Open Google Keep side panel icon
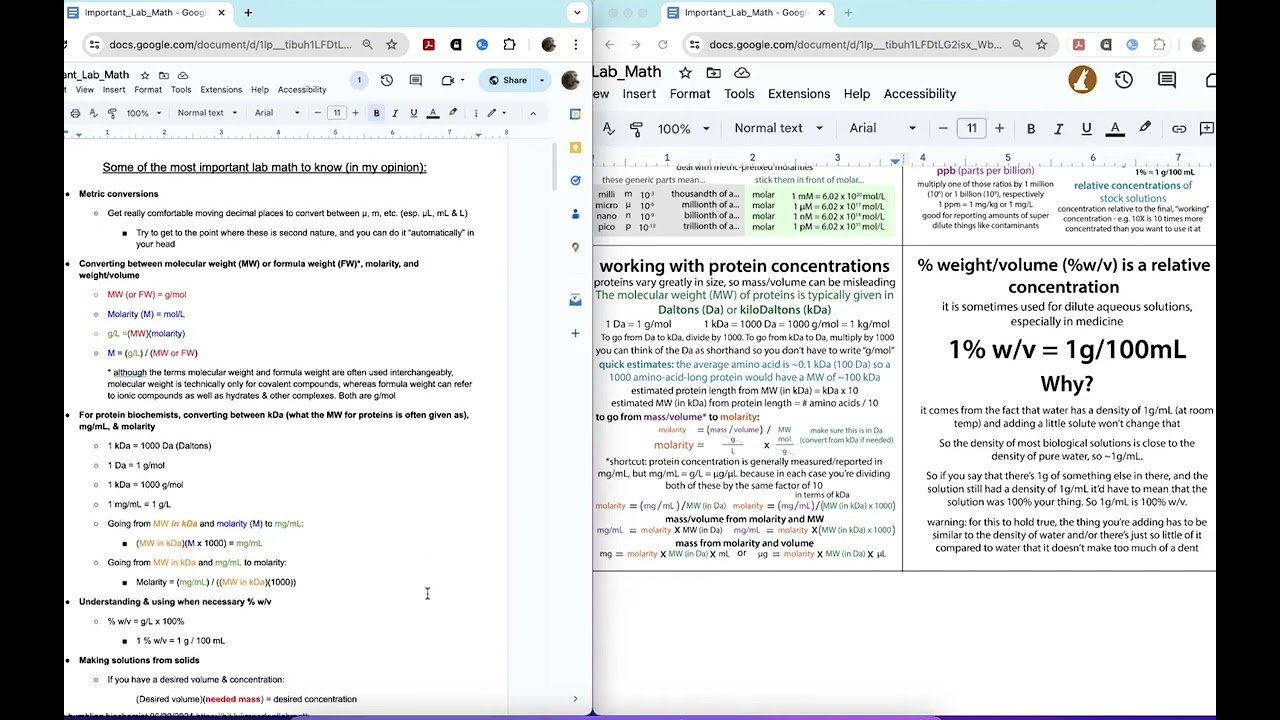 (575, 147)
